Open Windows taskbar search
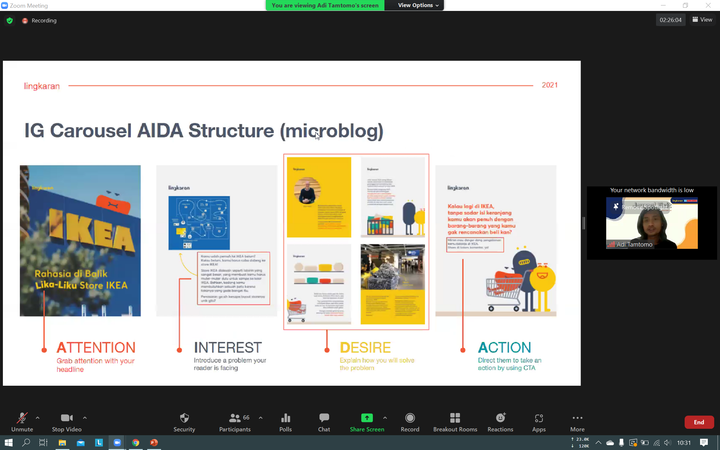This screenshot has height=450, width=720. tap(26, 443)
